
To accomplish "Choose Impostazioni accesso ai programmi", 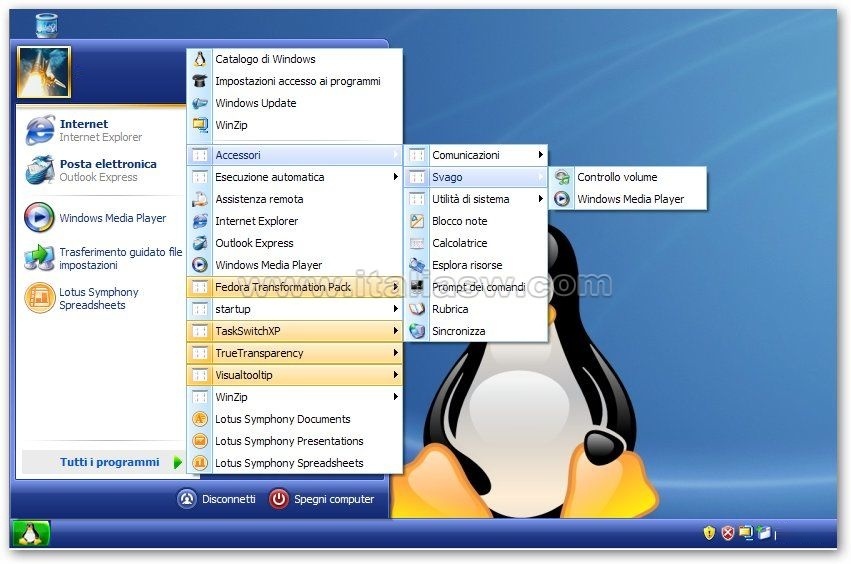I will [x=295, y=81].
